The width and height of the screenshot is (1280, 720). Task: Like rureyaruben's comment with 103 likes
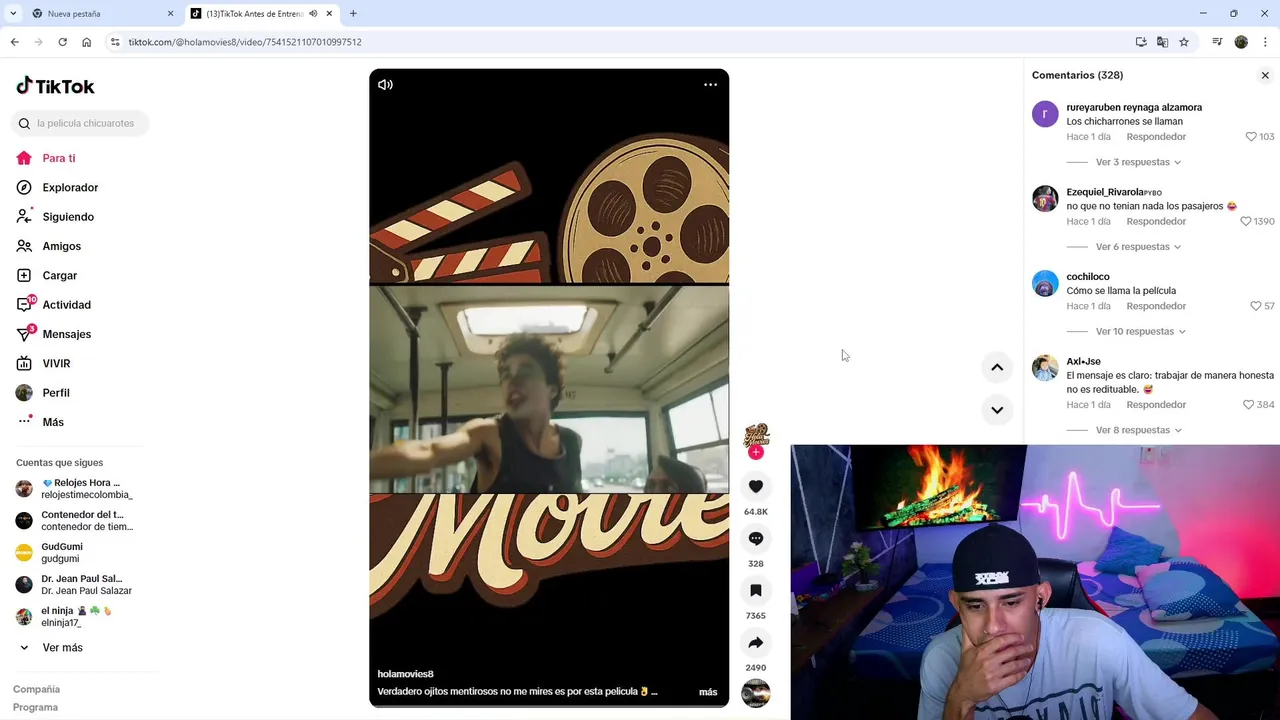coord(1251,137)
